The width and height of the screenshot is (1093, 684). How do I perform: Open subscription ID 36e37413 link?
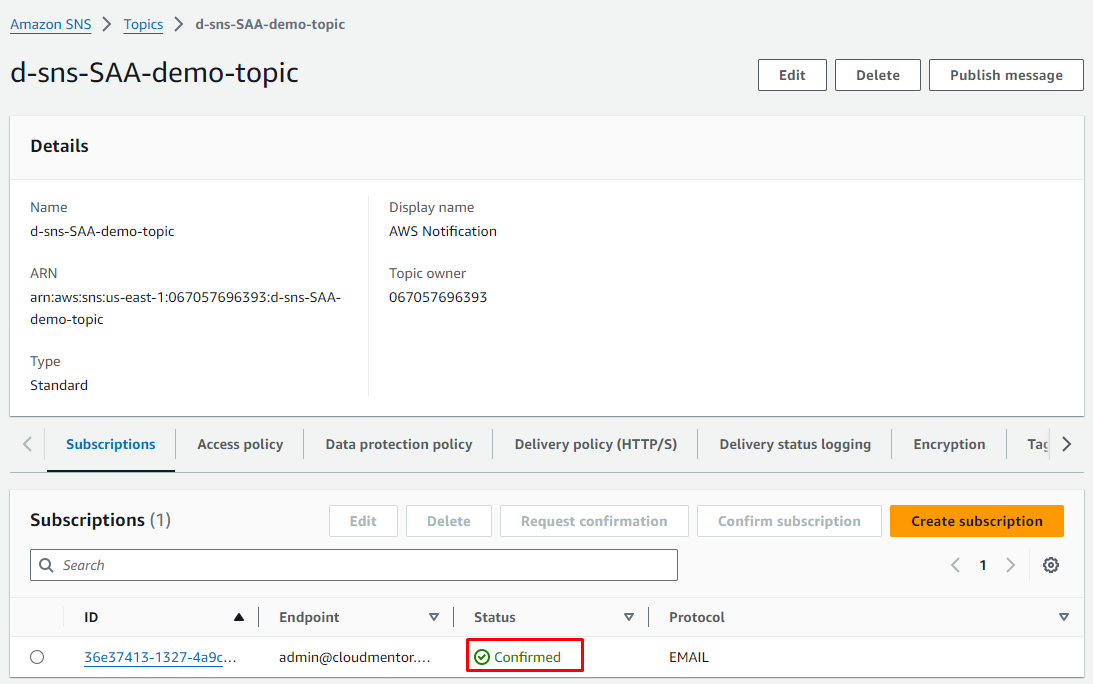[160, 657]
